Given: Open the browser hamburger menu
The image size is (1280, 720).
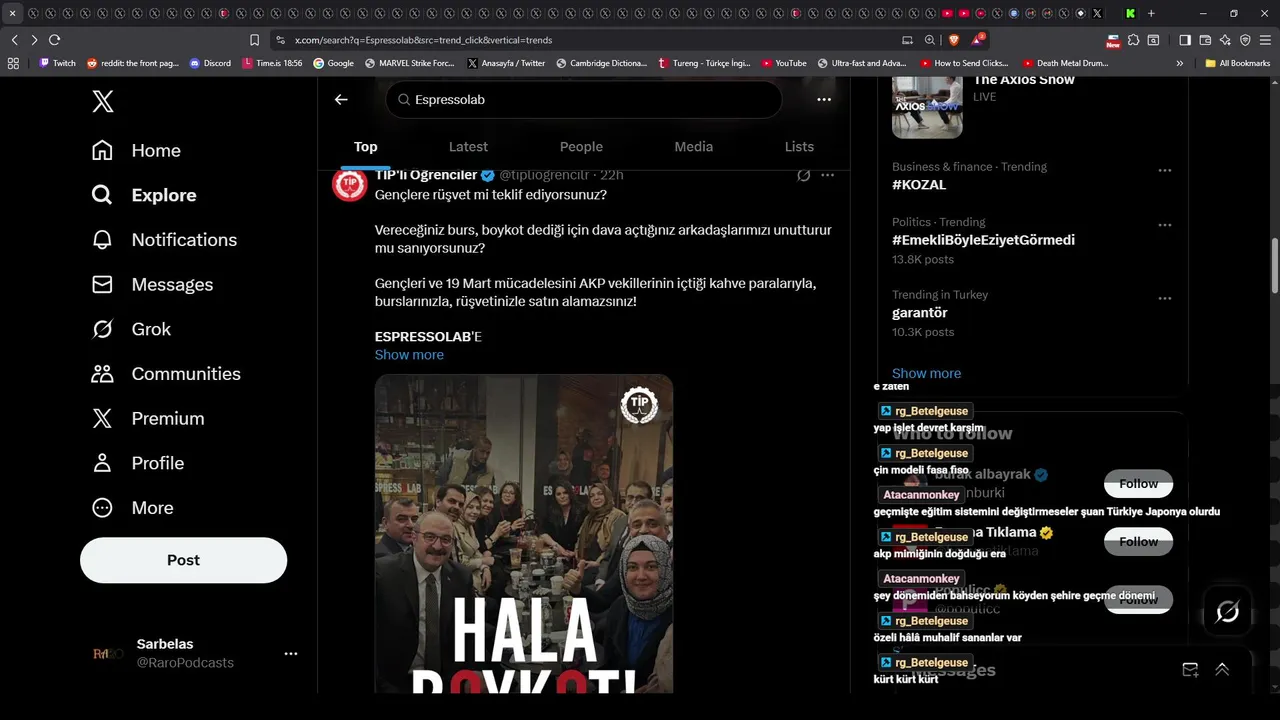Looking at the screenshot, I should point(1265,40).
